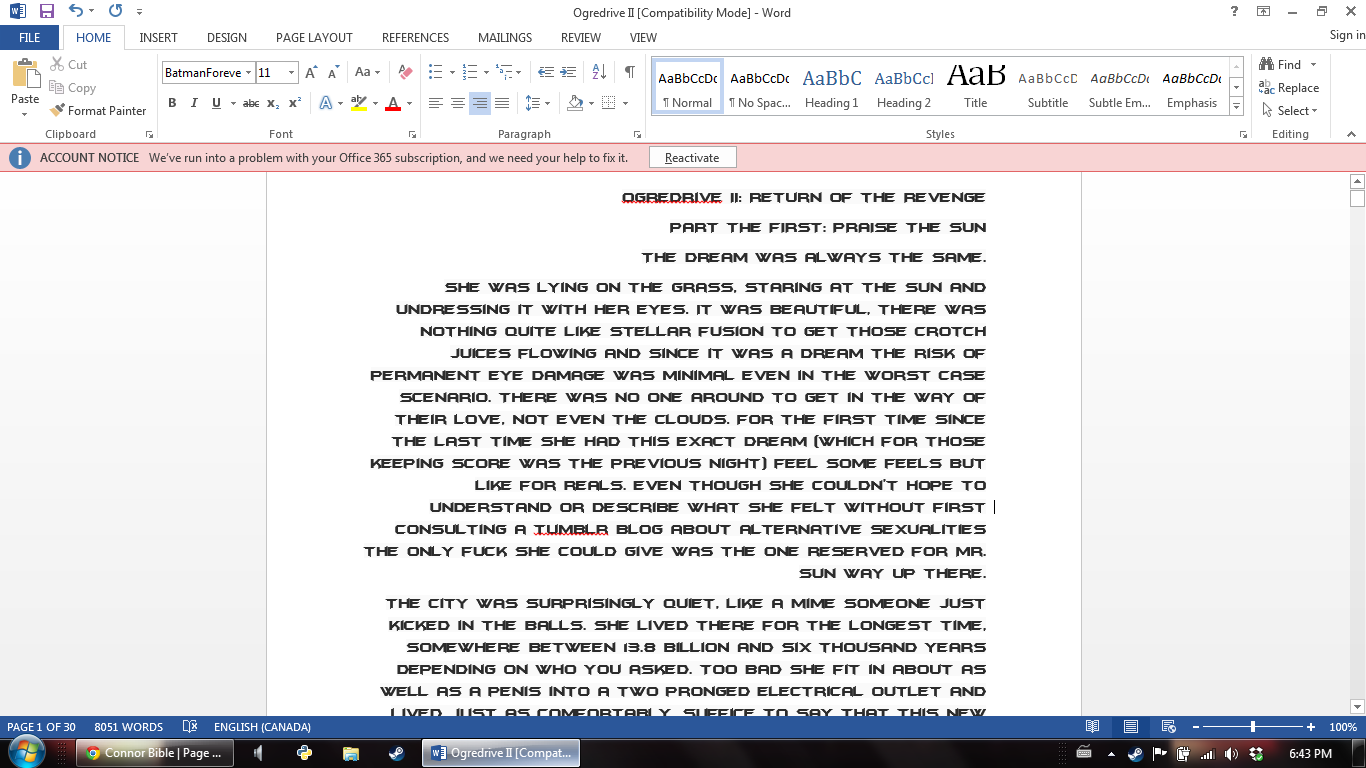Apply strikethrough formatting
Viewport: 1366px width, 768px height.
point(251,103)
